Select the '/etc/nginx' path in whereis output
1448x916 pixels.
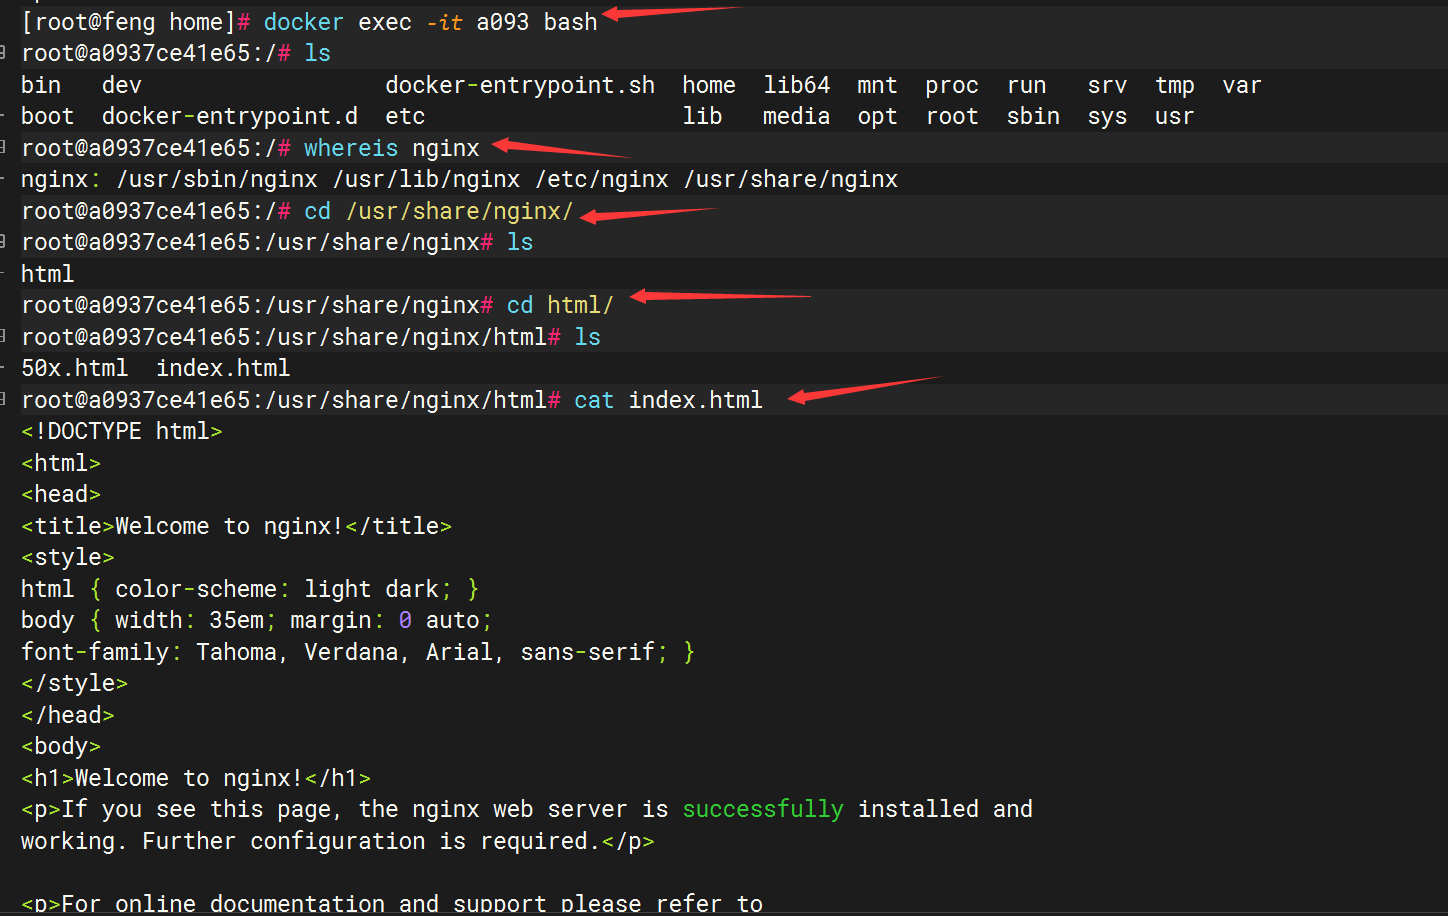601,179
